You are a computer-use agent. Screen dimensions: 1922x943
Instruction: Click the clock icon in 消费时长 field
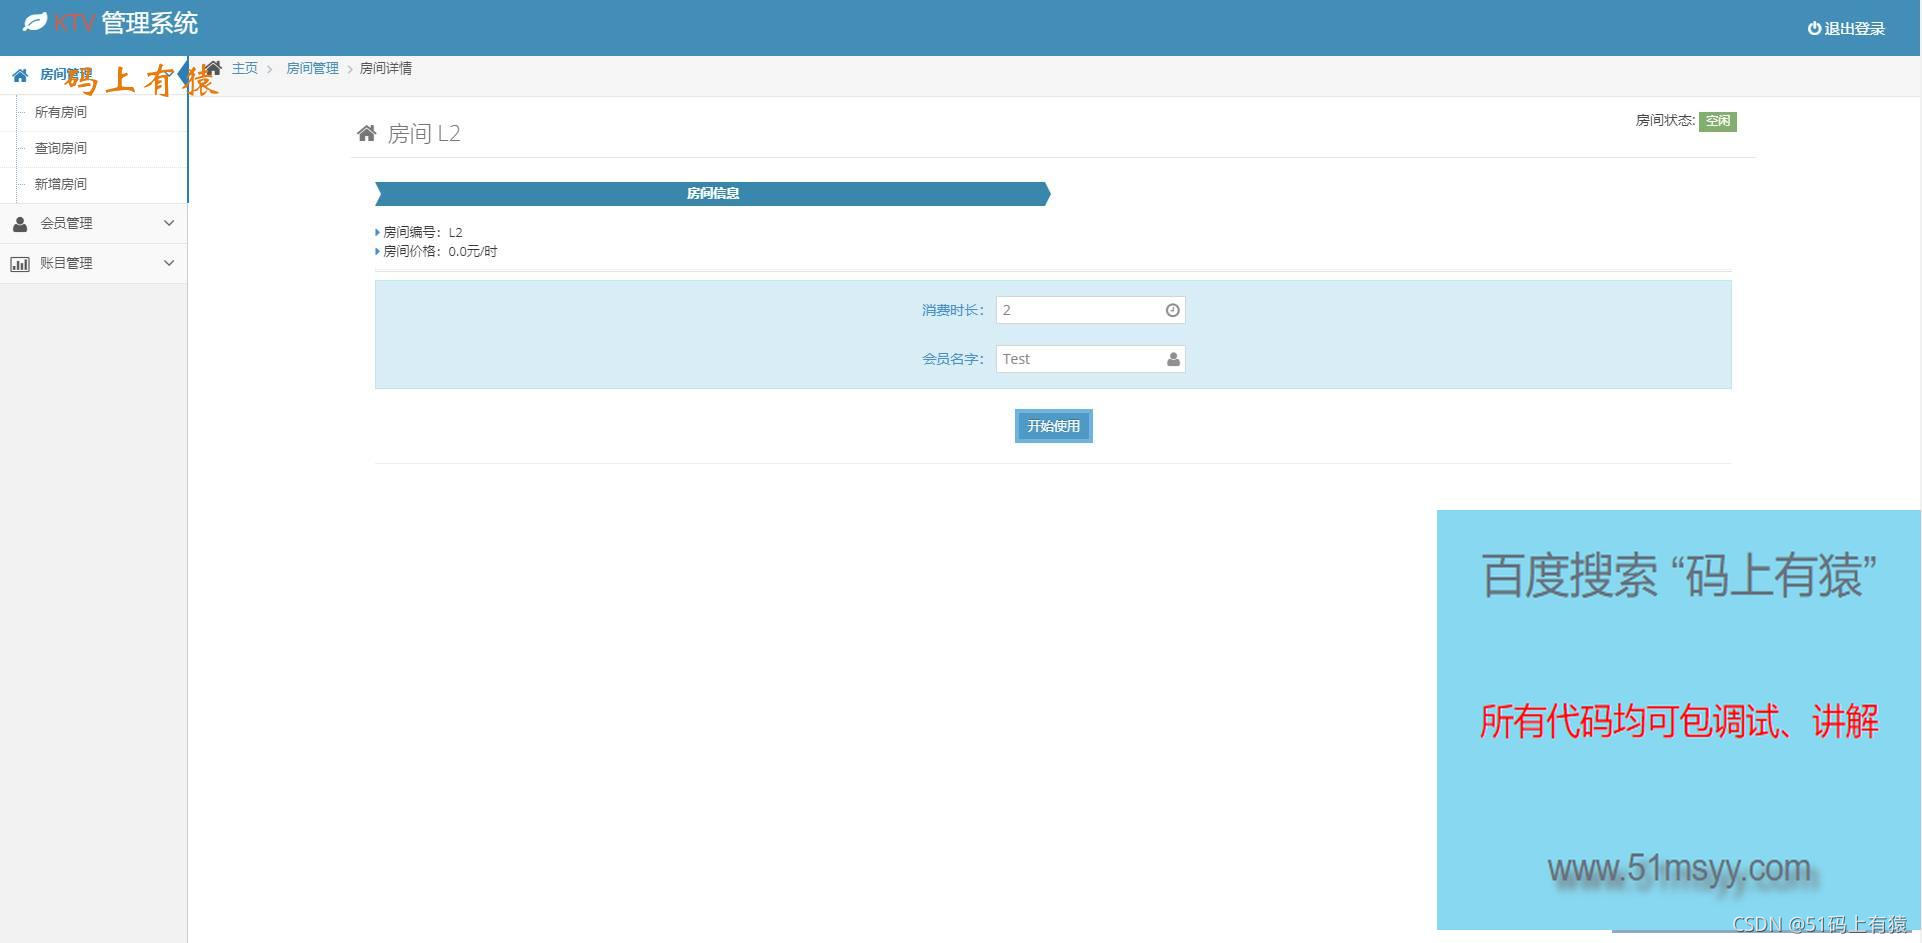pos(1173,310)
